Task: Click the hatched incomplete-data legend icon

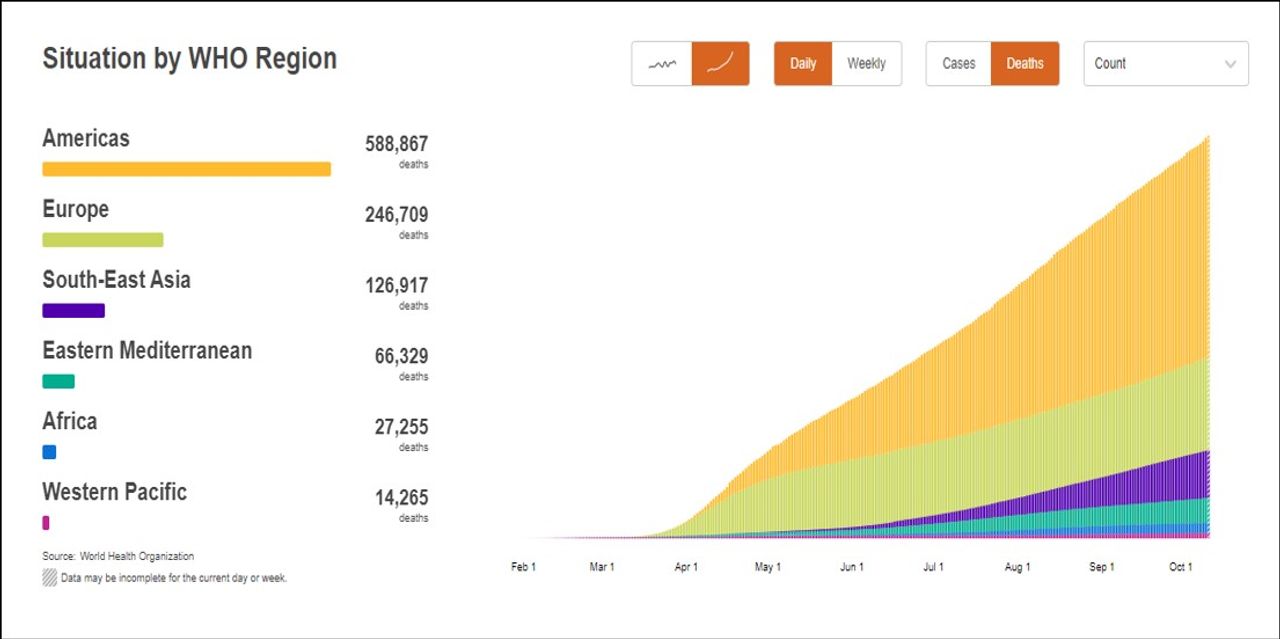Action: coord(49,577)
